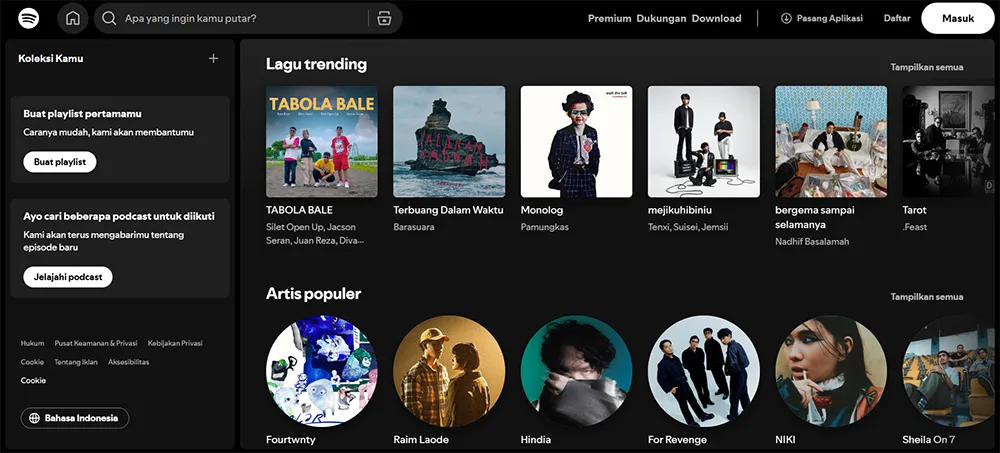Open the For Revenge artist picture
Screen dimensions: 1000x453
click(x=703, y=371)
